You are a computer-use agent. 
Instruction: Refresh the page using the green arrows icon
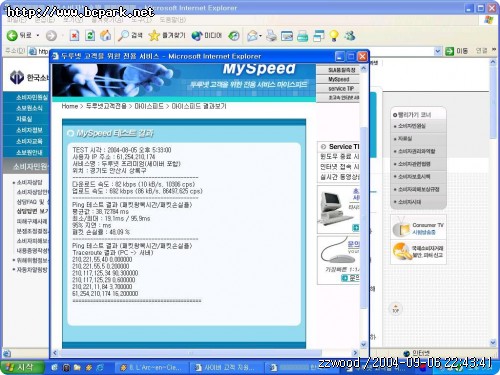(x=90, y=35)
